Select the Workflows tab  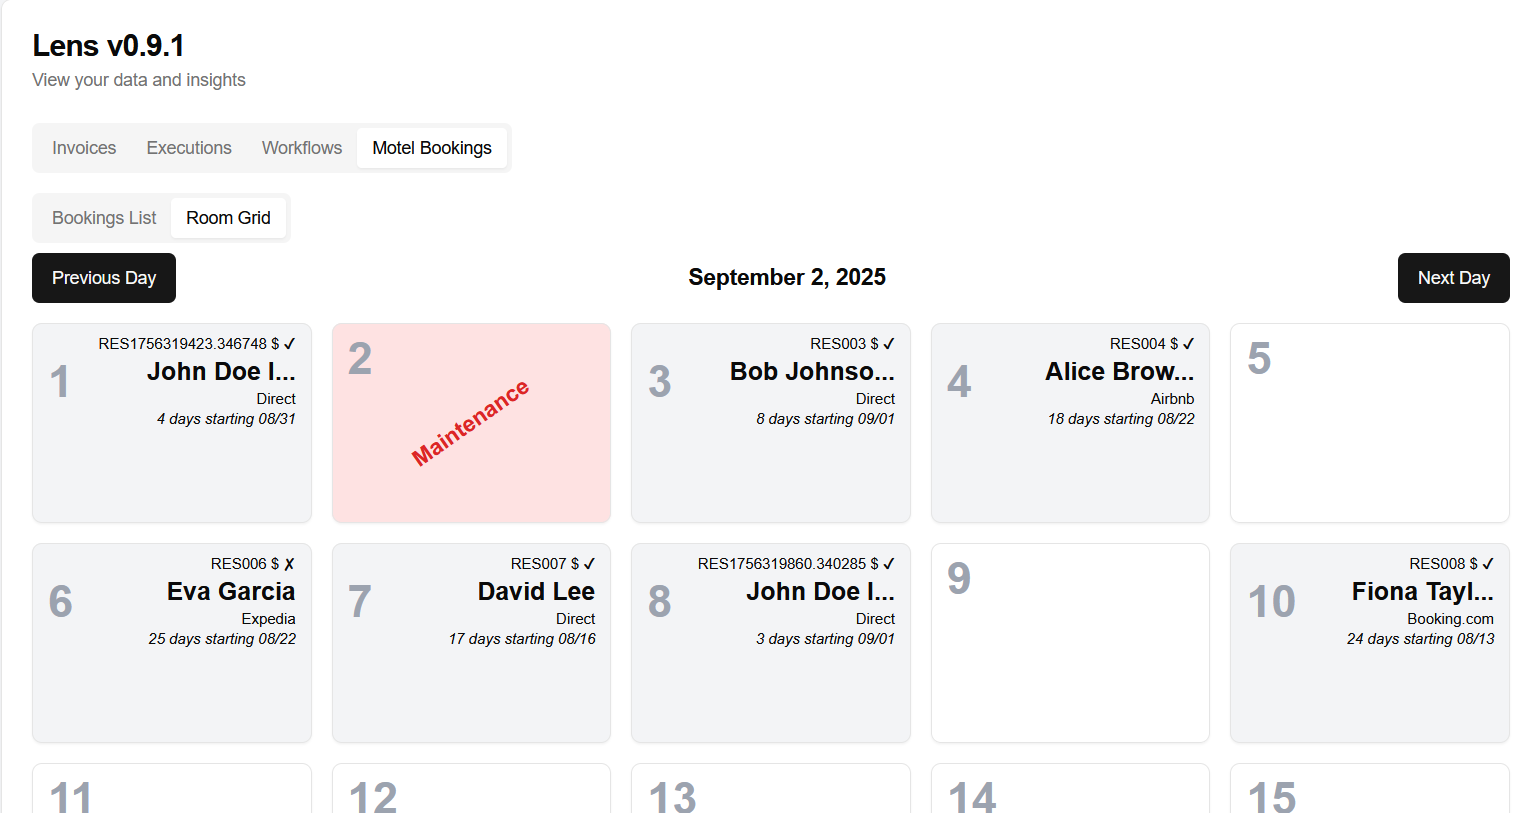click(301, 147)
